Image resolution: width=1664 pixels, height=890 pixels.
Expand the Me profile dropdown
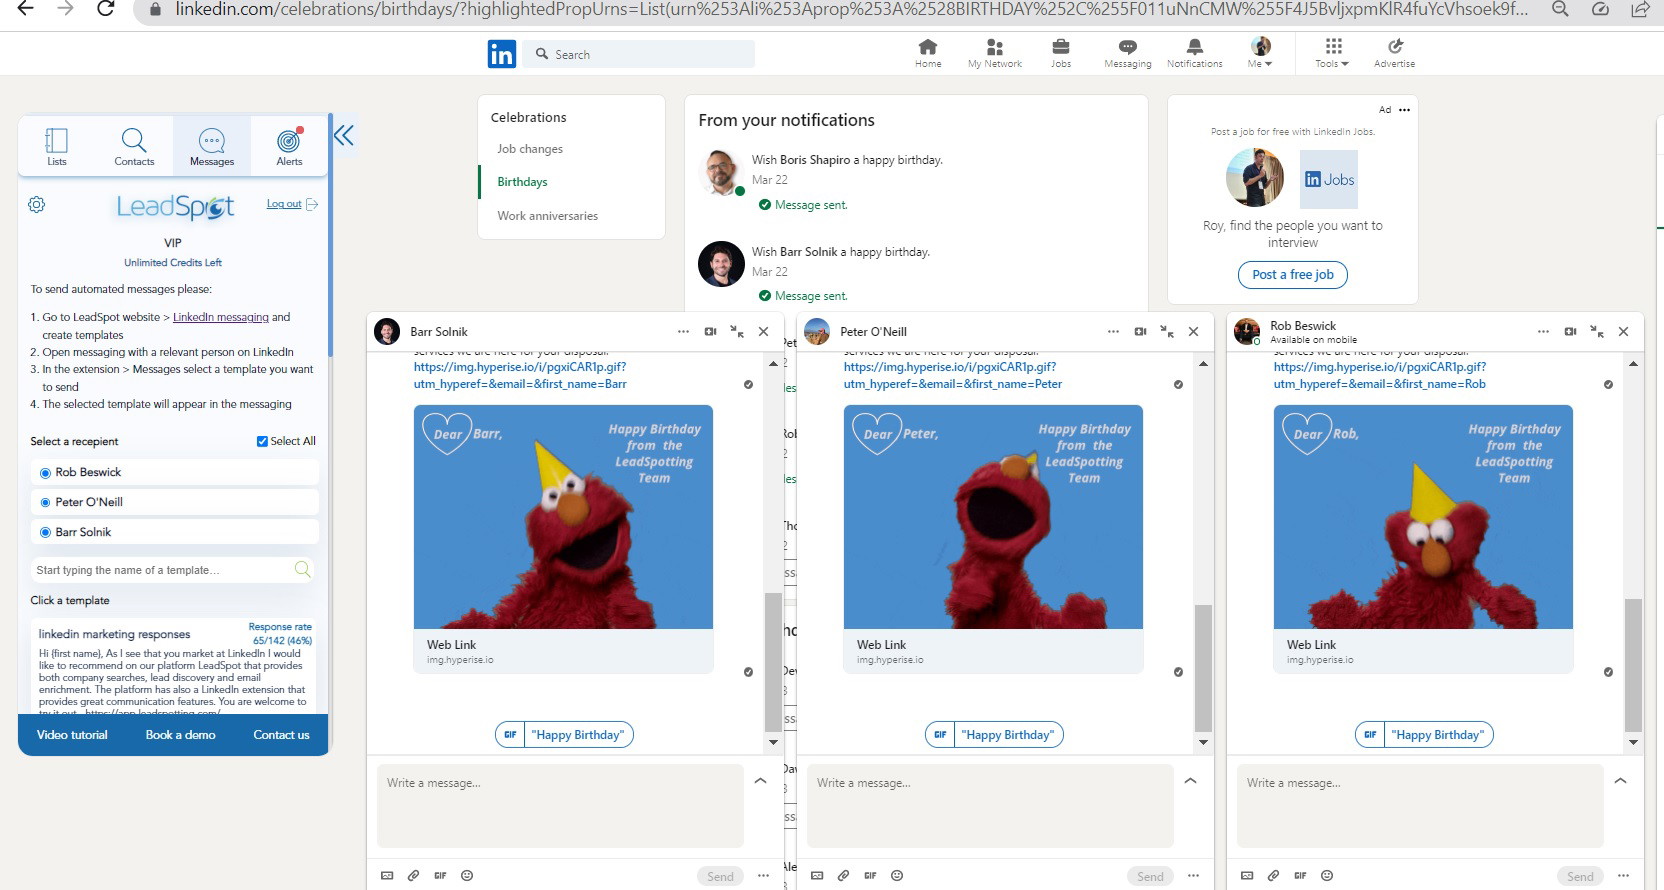pos(1260,53)
